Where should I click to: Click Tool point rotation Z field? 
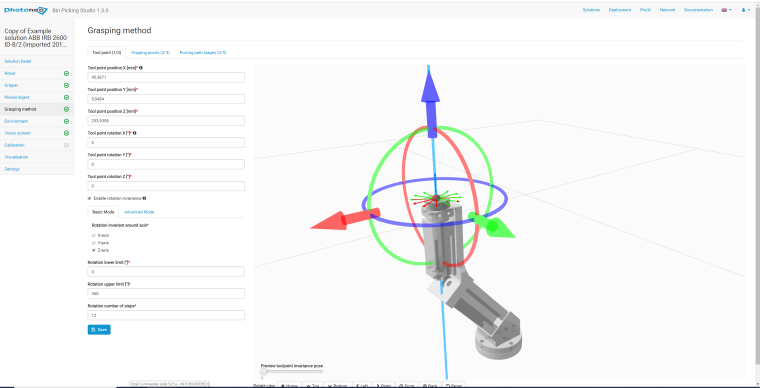pos(166,186)
